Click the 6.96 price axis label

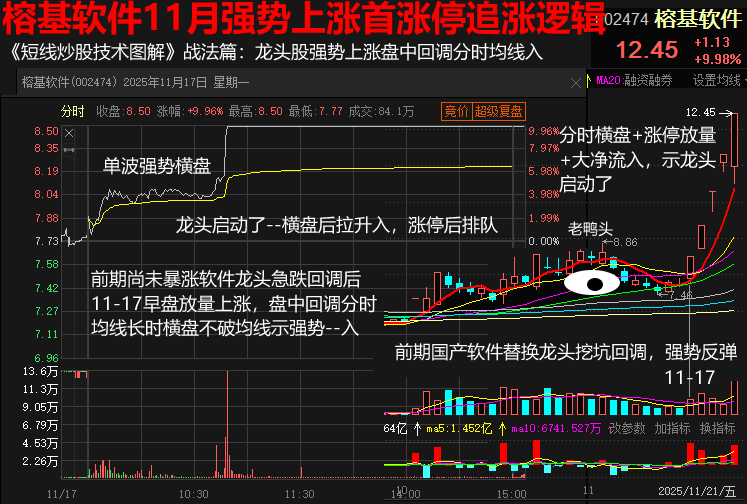coord(46,358)
